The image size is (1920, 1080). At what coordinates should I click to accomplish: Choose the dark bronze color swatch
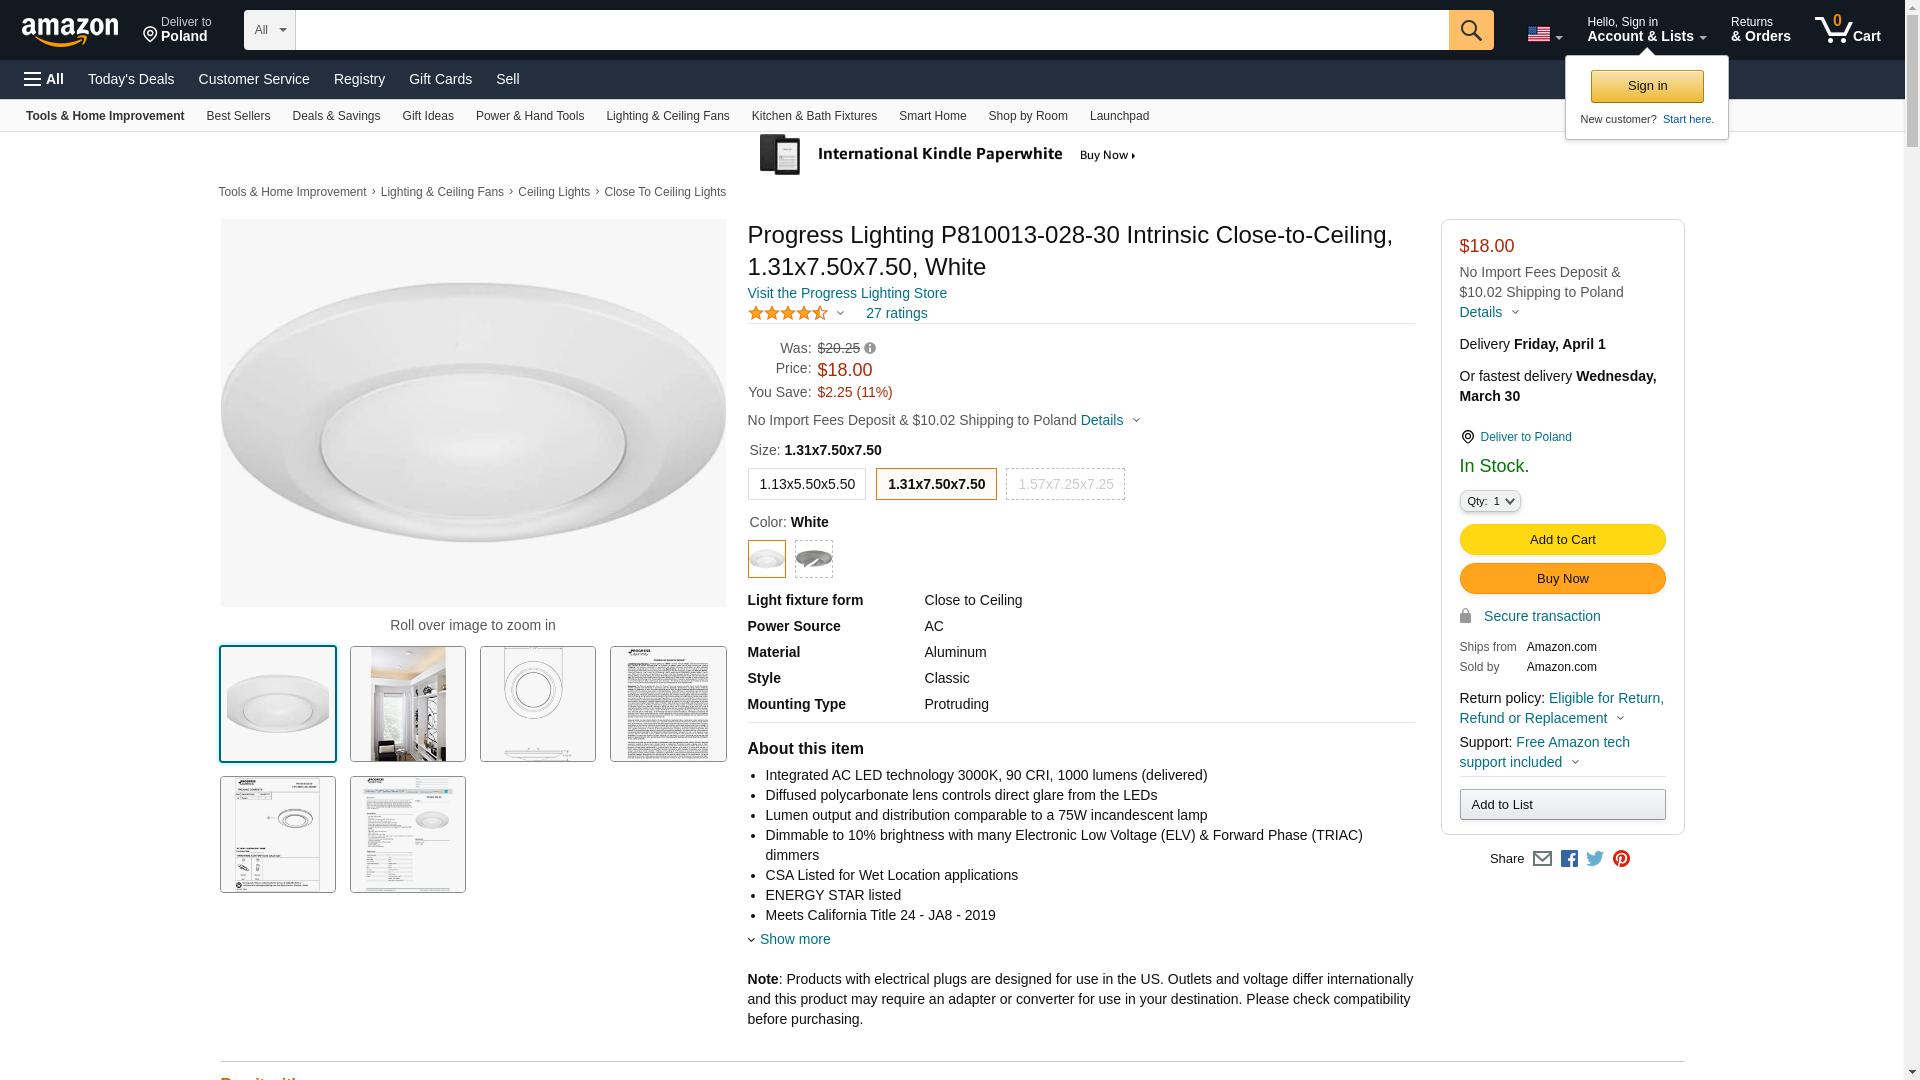813,559
